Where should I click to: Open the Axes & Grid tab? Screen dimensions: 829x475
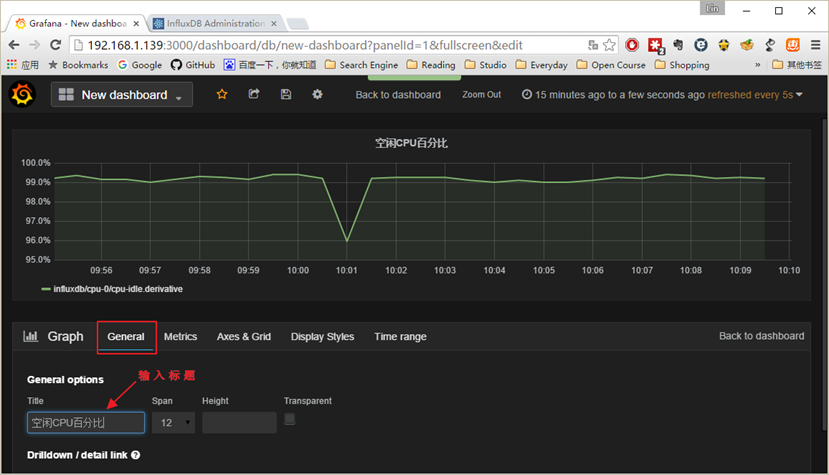244,337
